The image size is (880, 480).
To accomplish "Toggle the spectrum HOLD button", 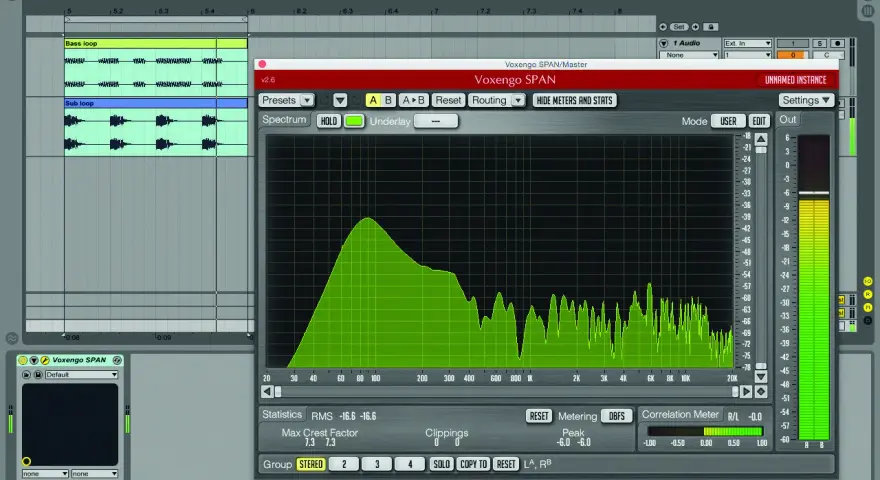I will [x=329, y=121].
